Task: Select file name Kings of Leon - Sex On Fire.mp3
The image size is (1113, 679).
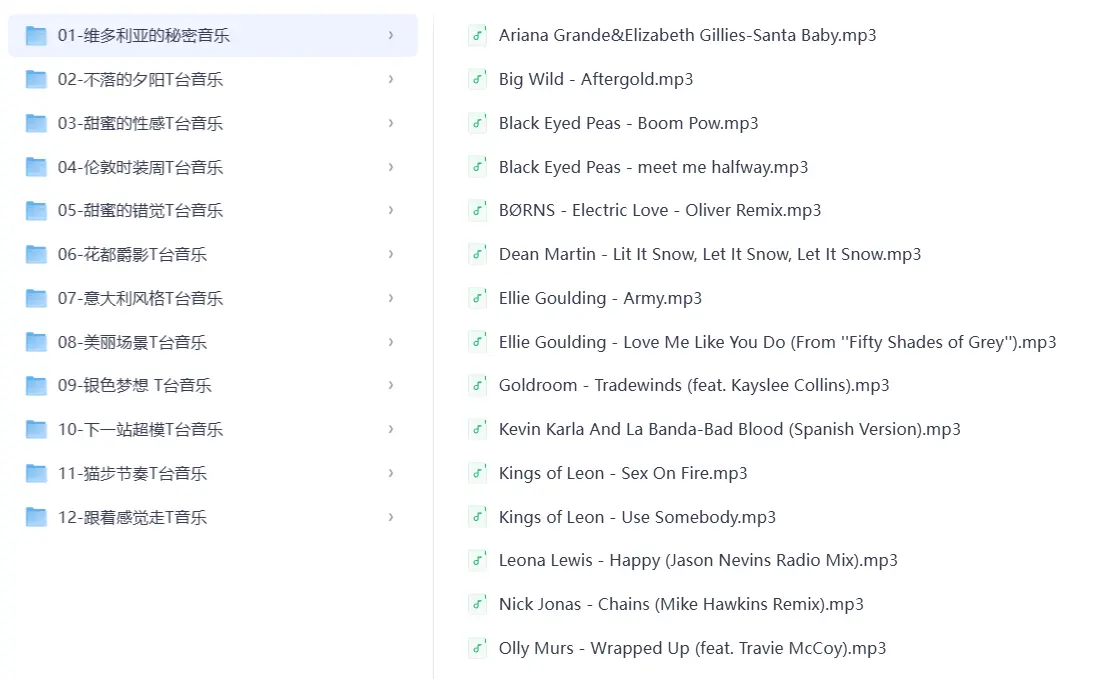Action: [623, 474]
